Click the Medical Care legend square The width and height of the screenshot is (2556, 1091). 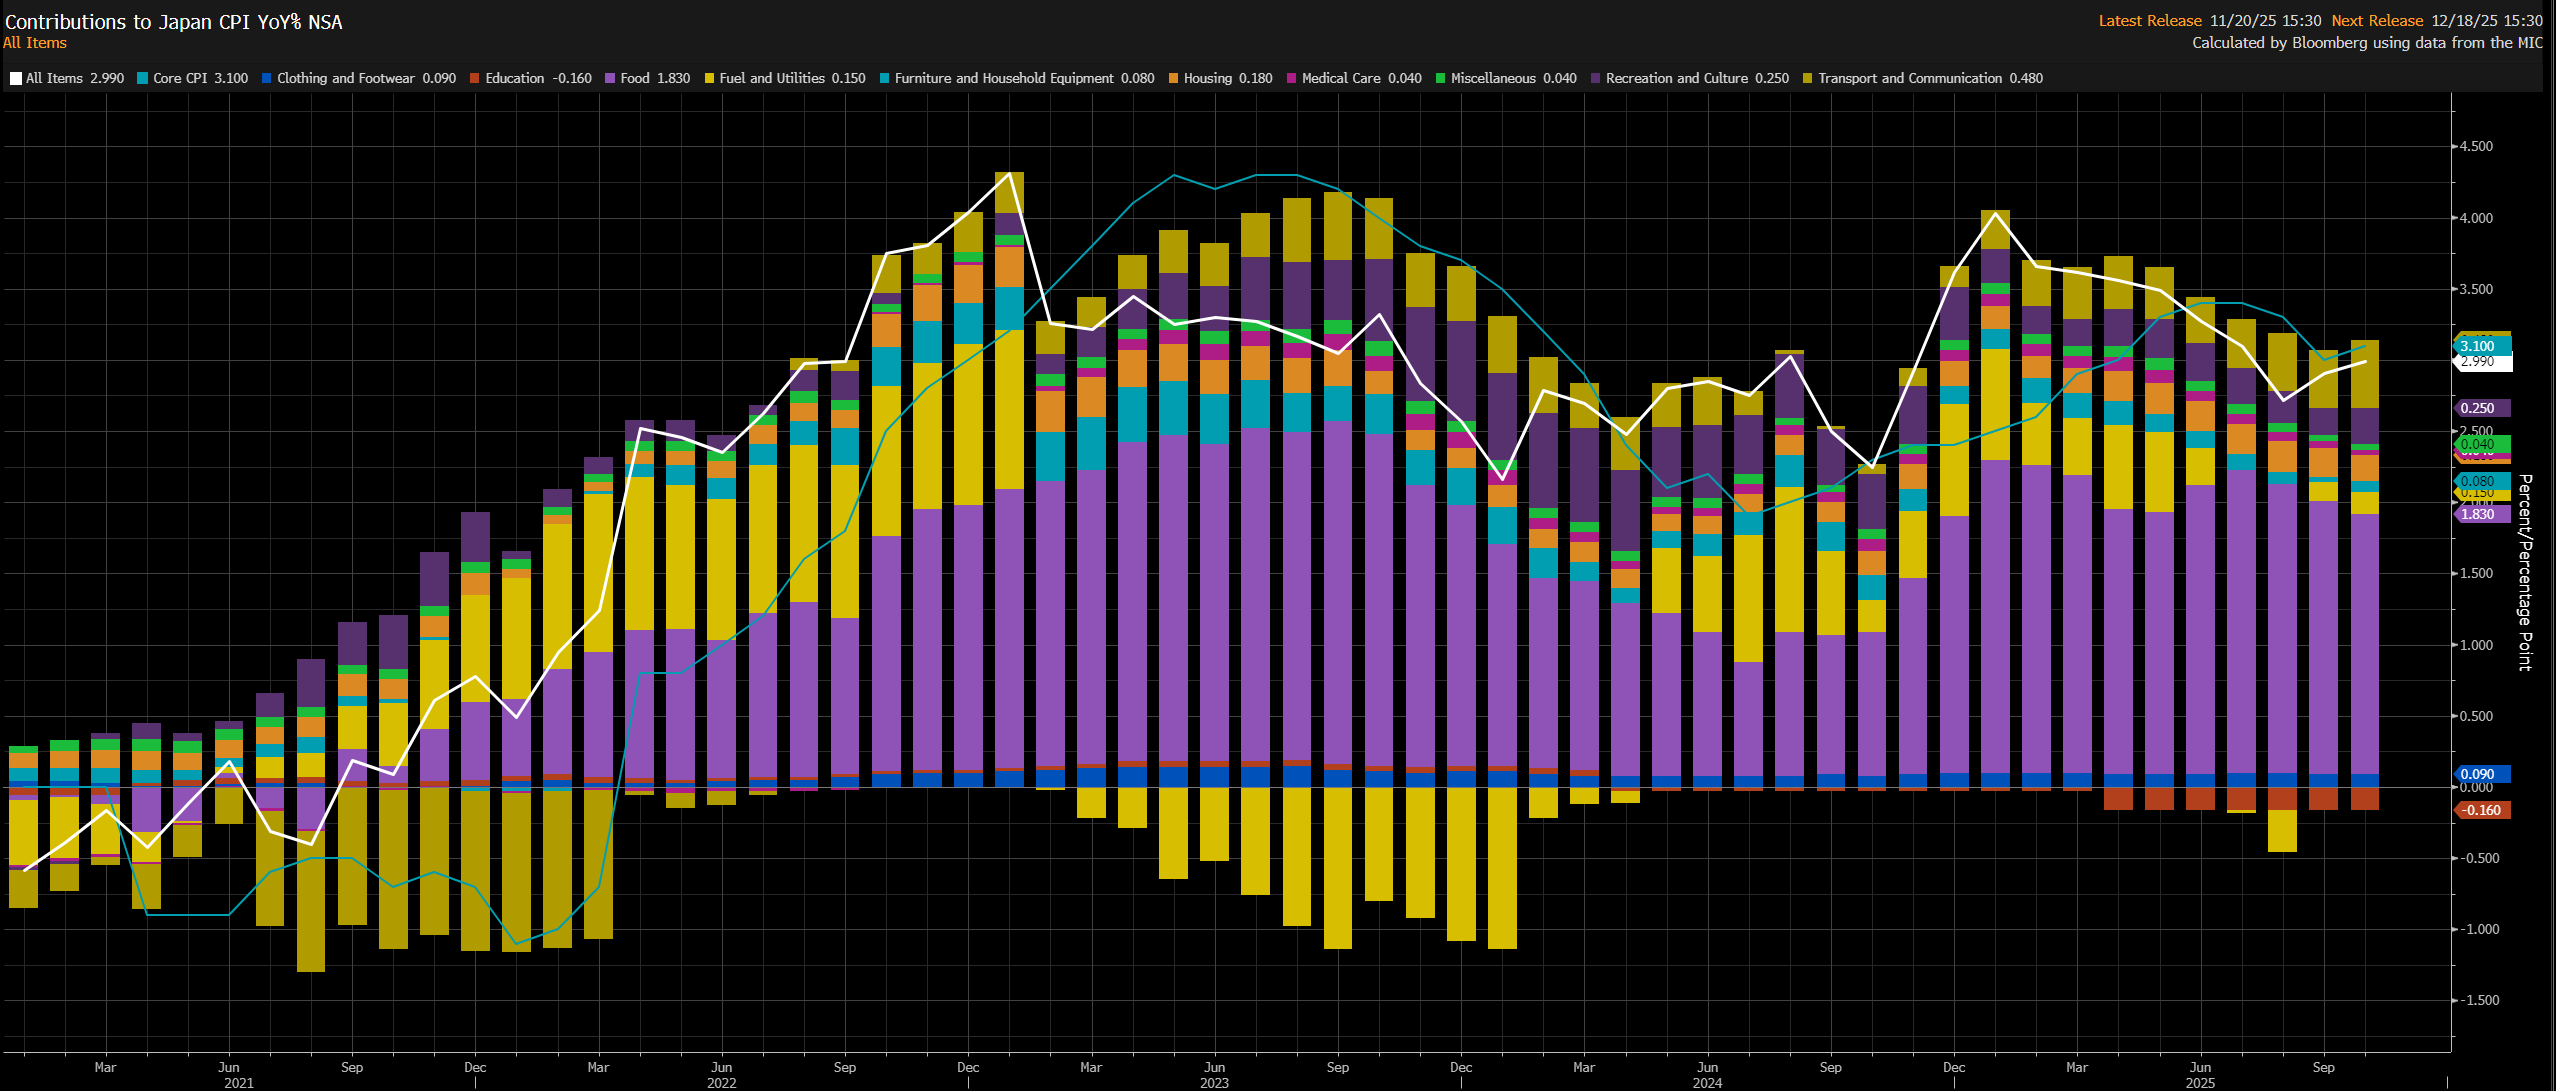pos(1291,79)
